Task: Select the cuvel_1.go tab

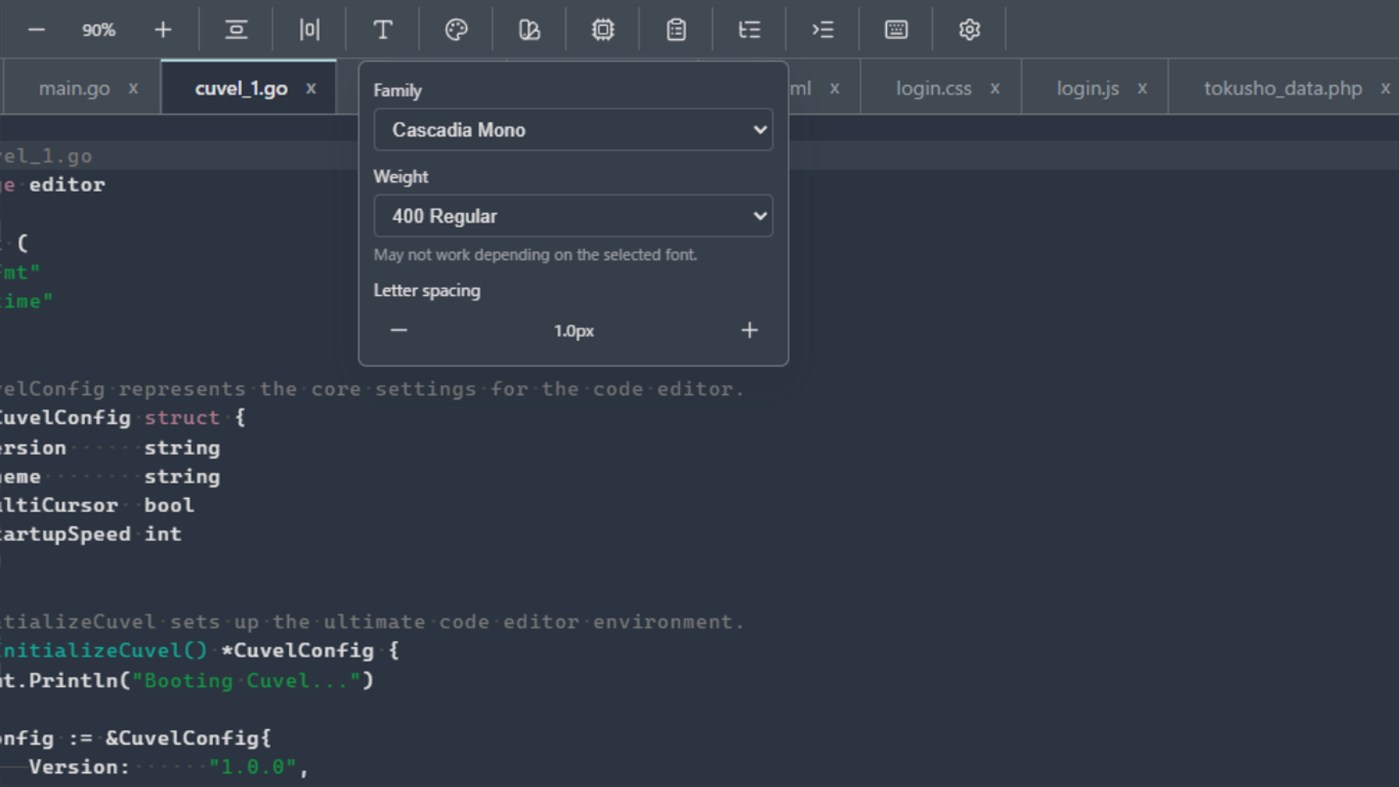Action: click(x=241, y=88)
